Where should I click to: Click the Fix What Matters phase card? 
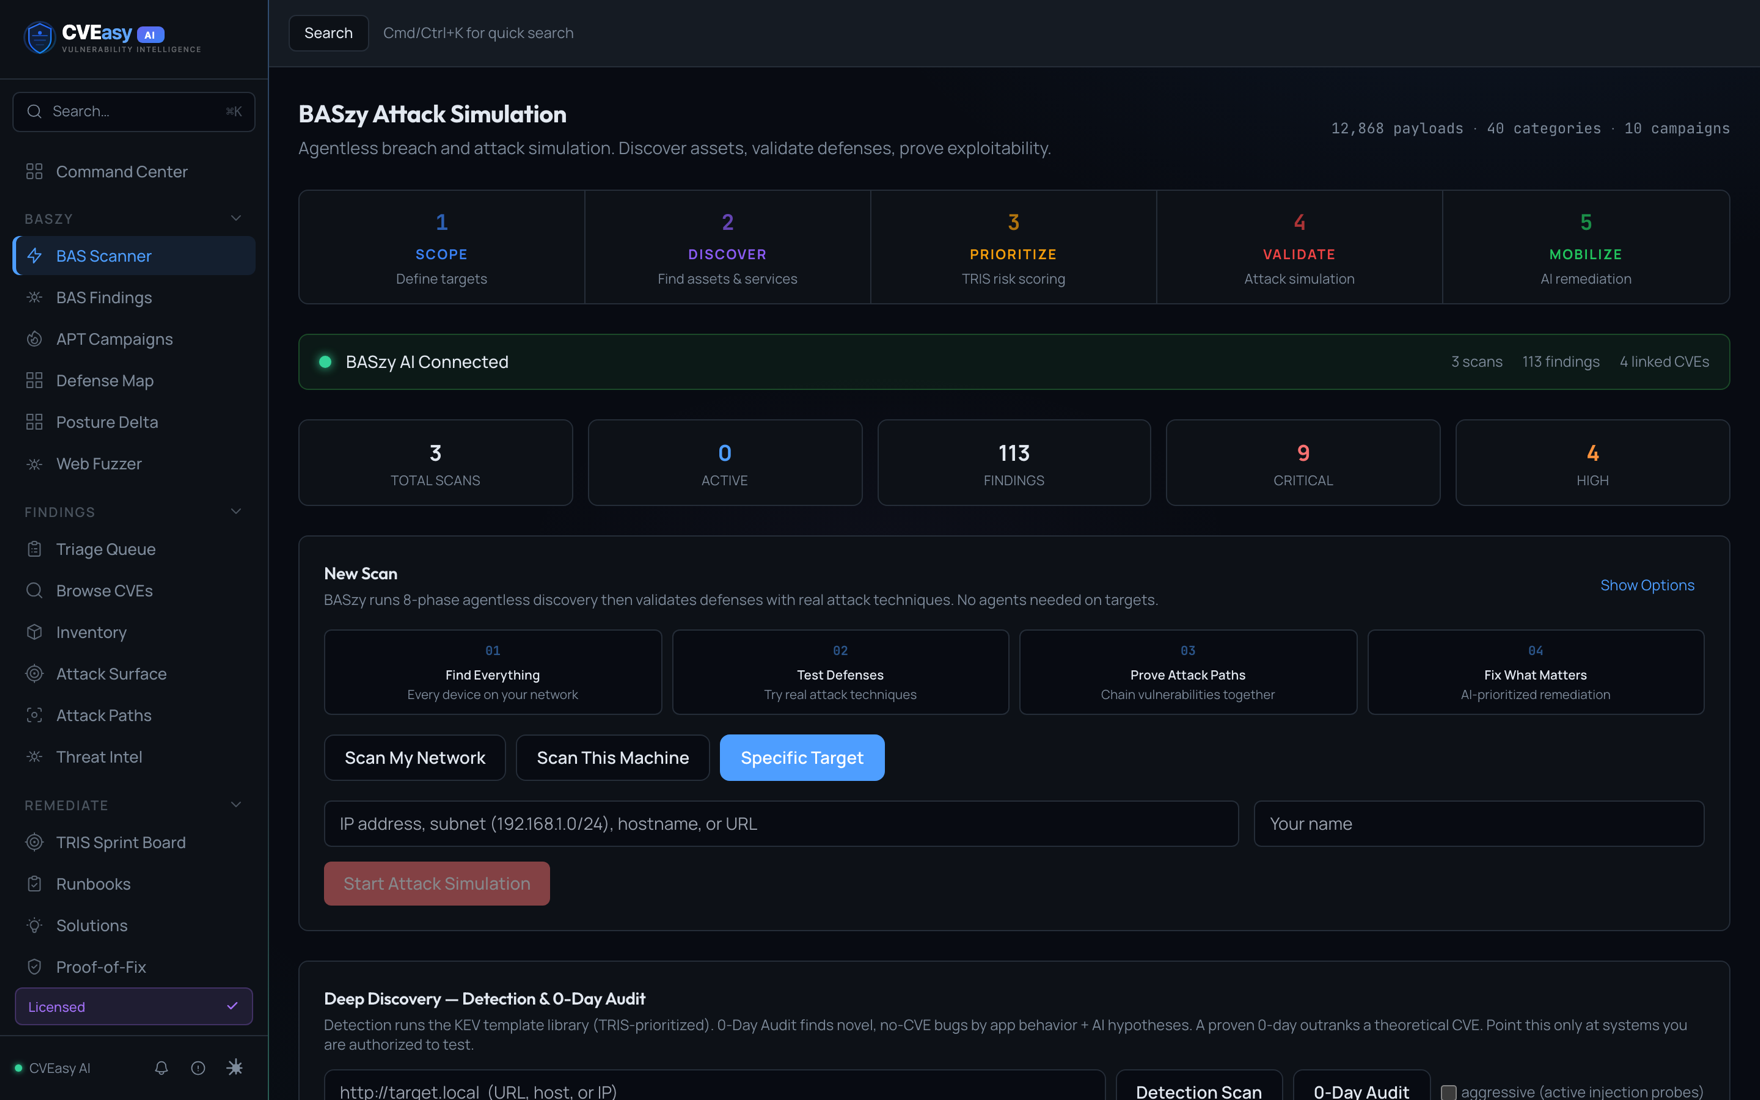pyautogui.click(x=1536, y=672)
